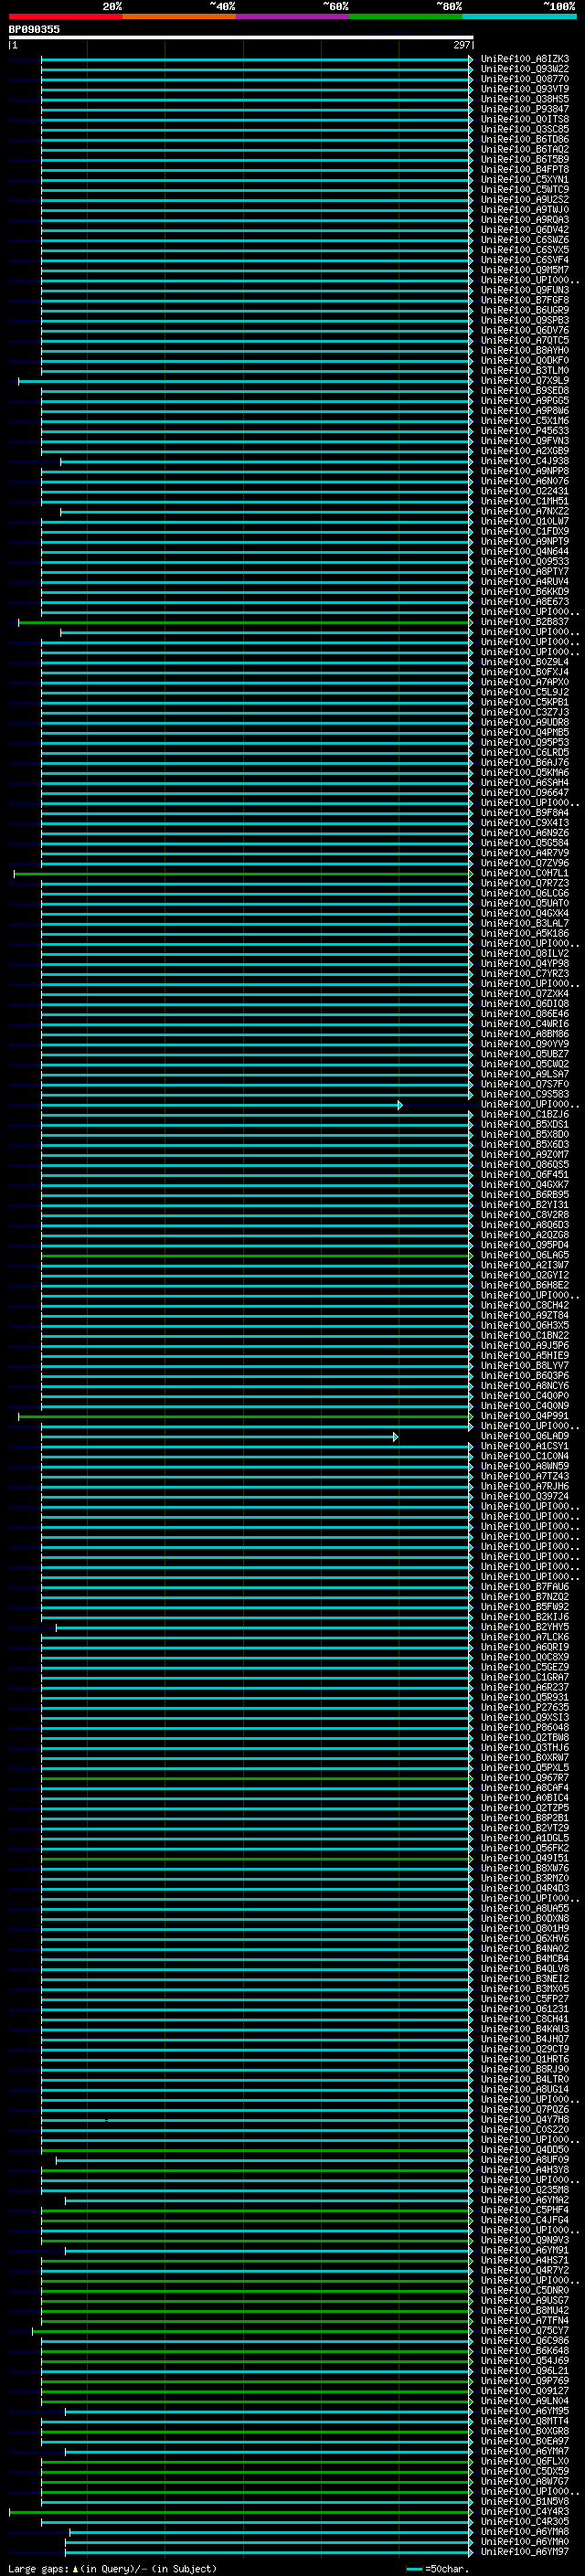Select hit UniRef100_Q08770
The image size is (585, 2576).
point(525,79)
